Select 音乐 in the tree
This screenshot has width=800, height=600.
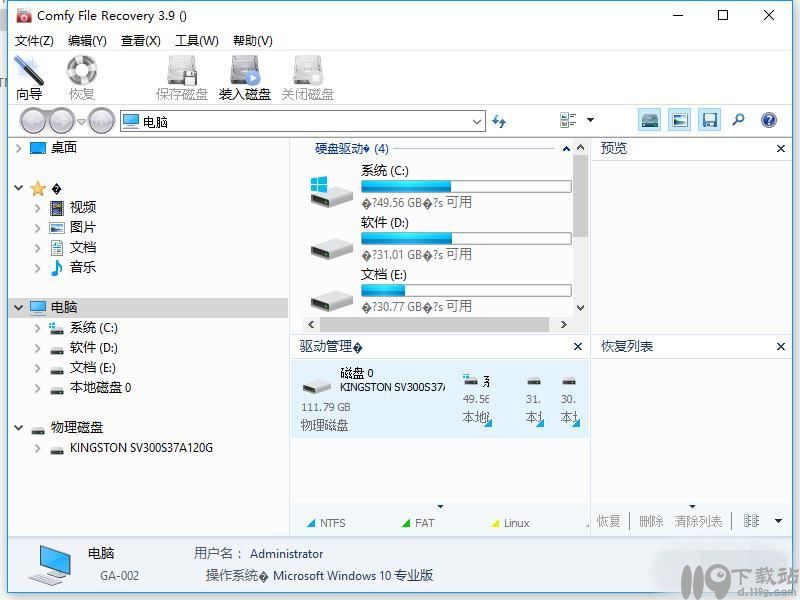(83, 267)
